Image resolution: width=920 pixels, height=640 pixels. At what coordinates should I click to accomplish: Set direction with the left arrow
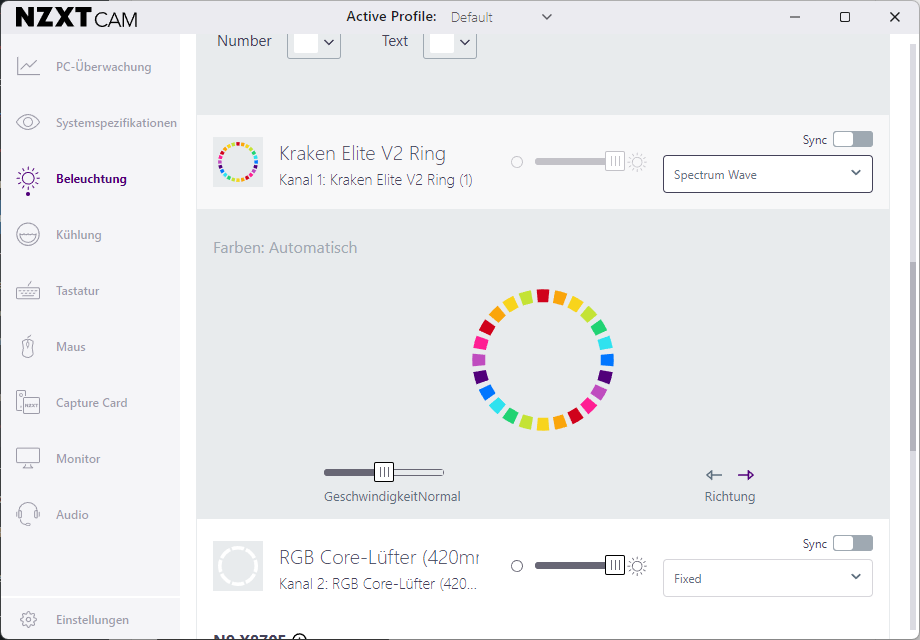pos(713,475)
